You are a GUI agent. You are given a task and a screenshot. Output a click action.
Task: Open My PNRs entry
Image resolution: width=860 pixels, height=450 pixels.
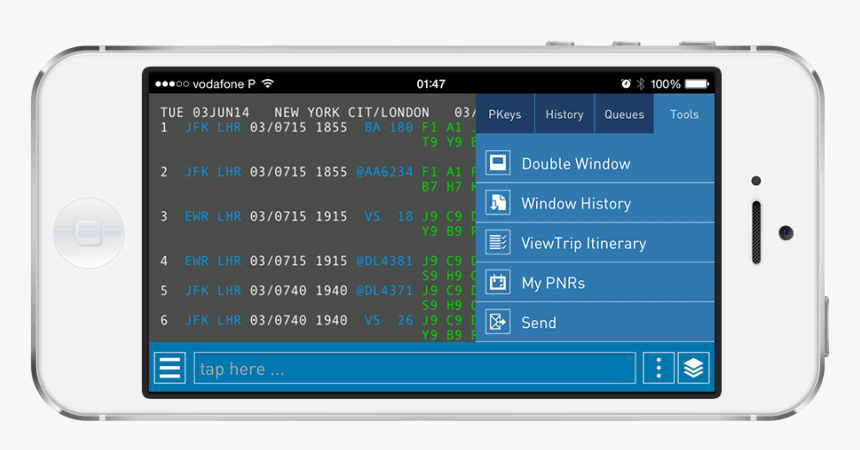click(595, 282)
